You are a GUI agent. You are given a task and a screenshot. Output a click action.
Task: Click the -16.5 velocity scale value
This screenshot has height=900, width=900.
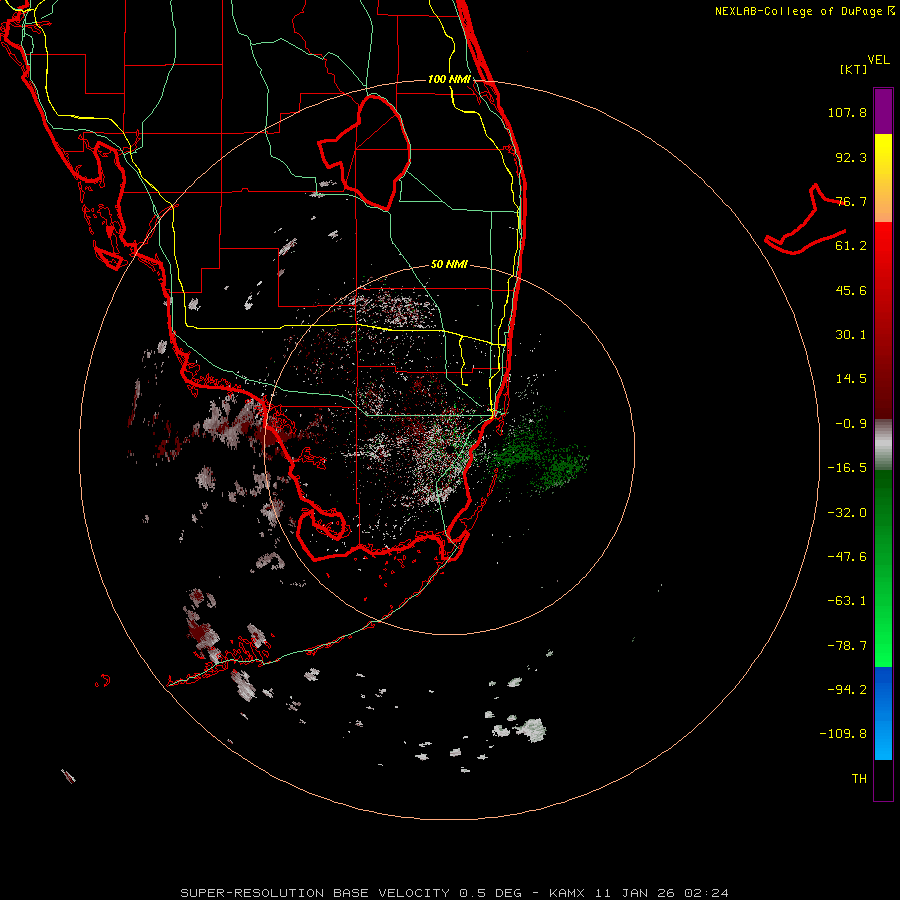847,468
